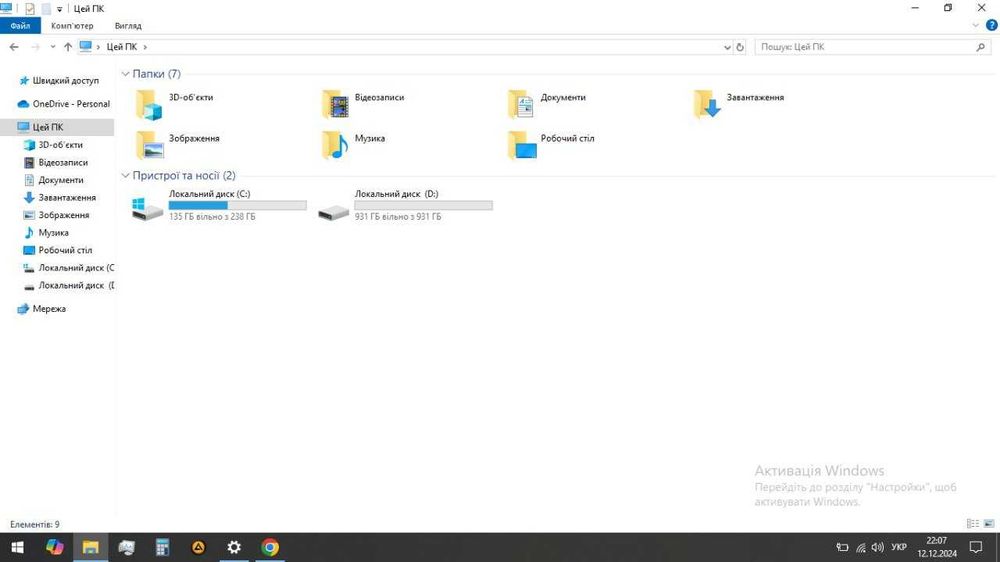Open the Робочий стіл folder icon
The image size is (1000, 562).
coord(521,145)
